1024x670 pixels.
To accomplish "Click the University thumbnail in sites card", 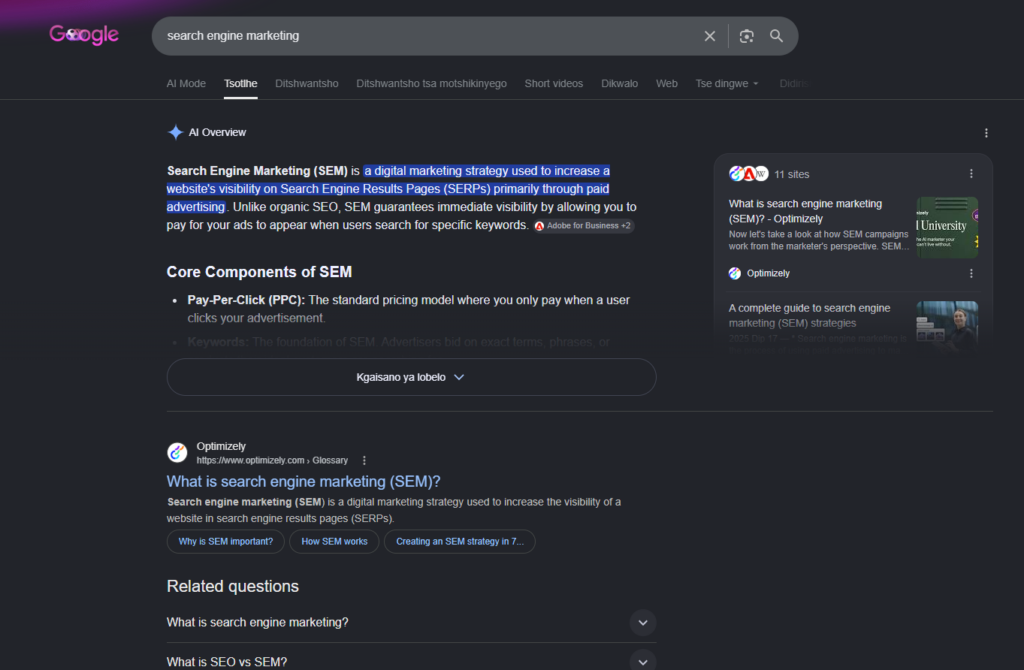I will tap(947, 227).
